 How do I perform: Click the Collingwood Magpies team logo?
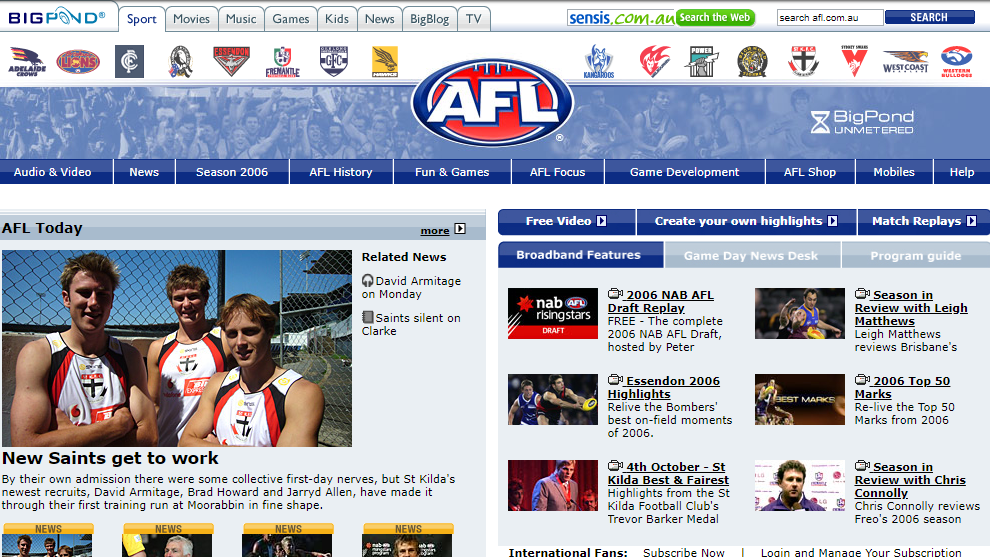click(x=181, y=61)
